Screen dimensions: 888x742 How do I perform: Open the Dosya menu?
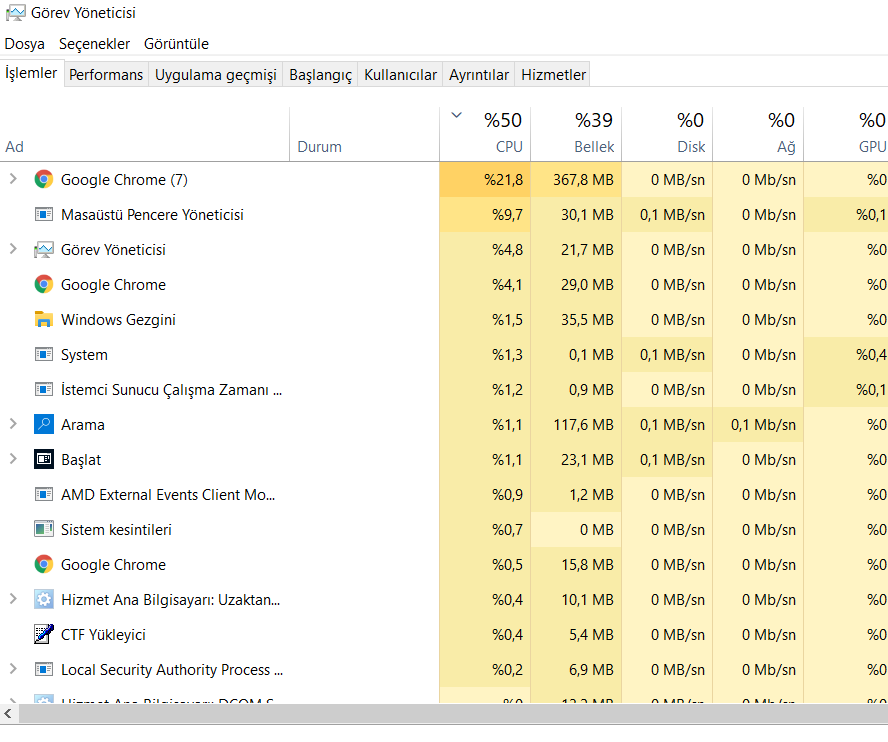[24, 44]
